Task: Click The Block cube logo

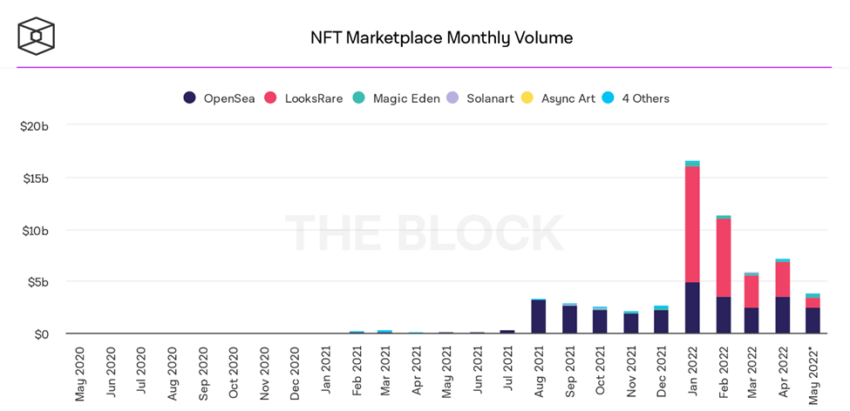Action: pos(36,36)
